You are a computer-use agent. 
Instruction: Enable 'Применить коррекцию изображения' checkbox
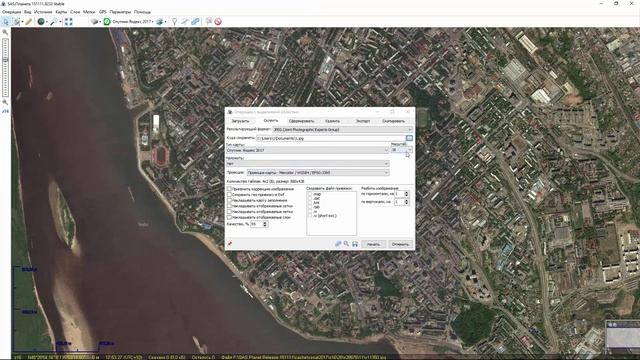tap(229, 189)
